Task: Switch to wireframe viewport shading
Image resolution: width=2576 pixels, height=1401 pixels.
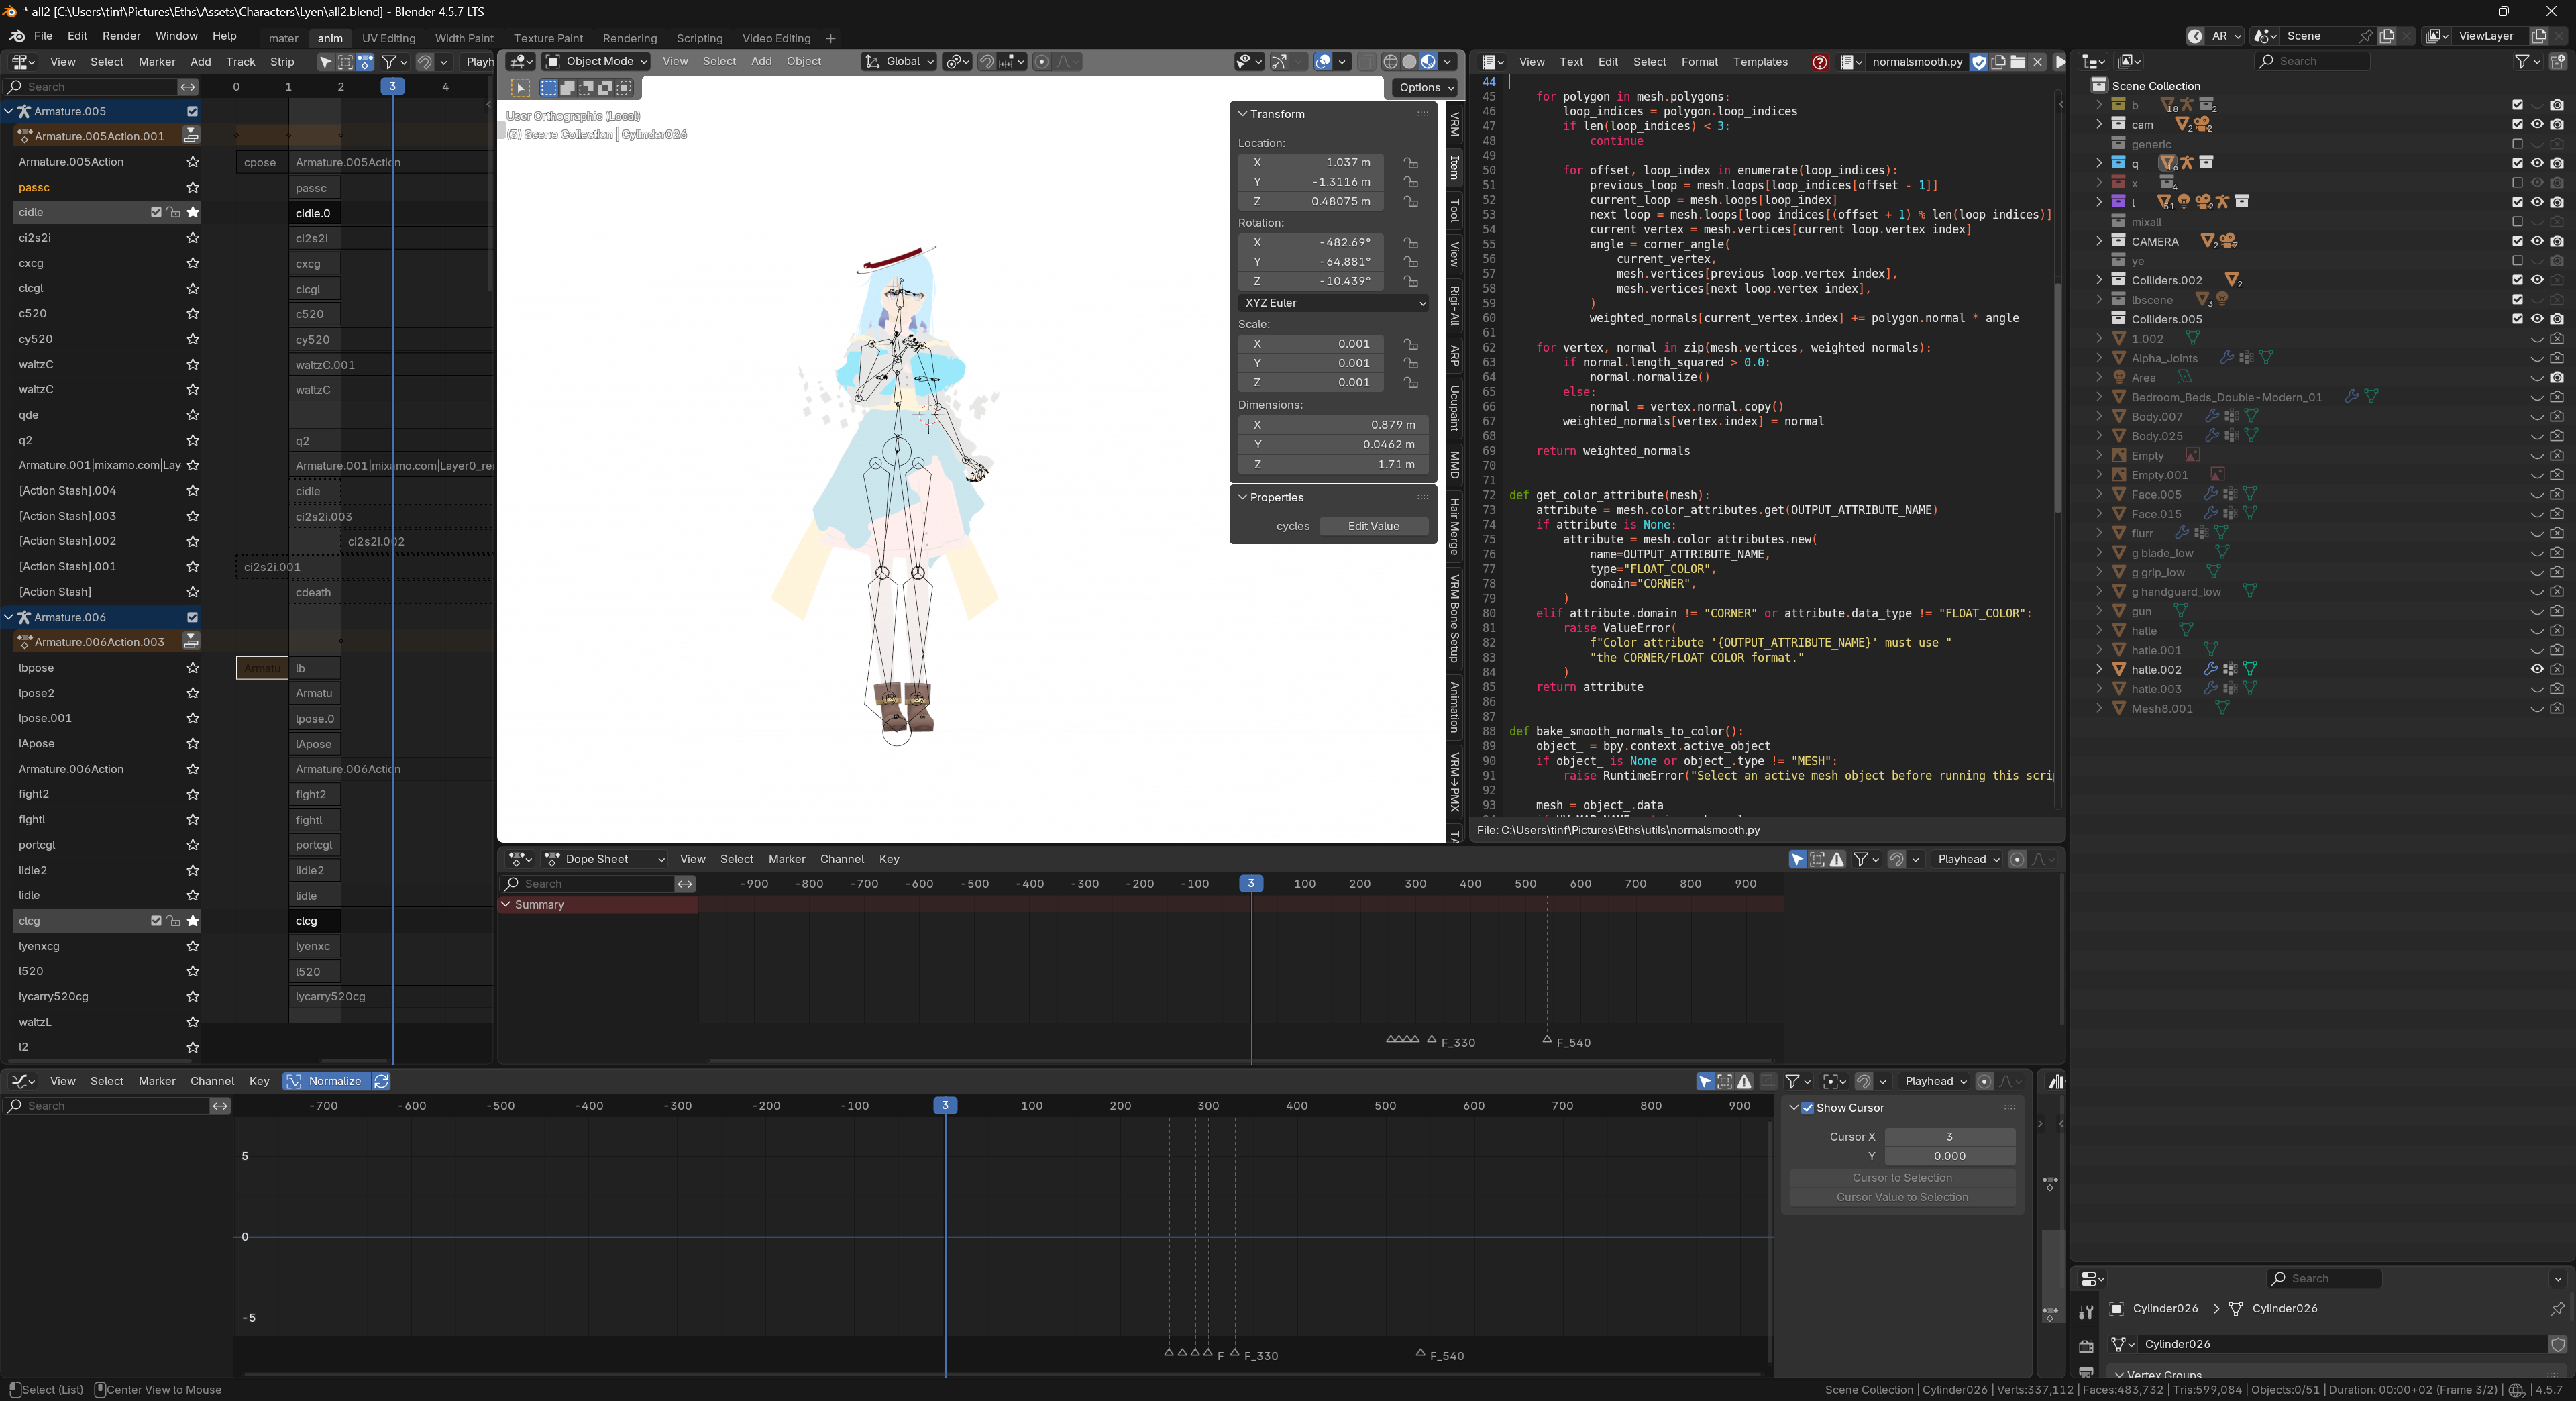Action: pyautogui.click(x=1390, y=62)
